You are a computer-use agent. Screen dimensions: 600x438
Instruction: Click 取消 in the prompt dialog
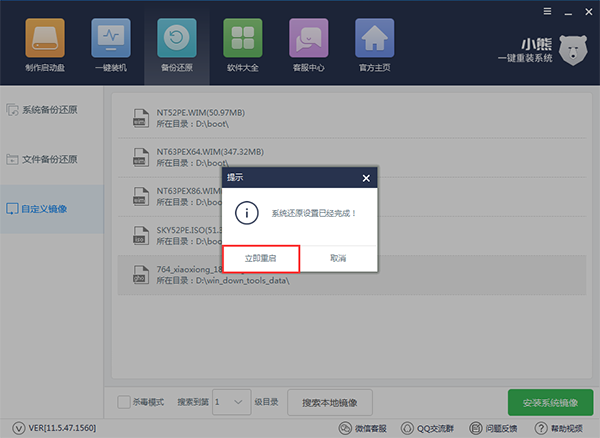[338, 259]
